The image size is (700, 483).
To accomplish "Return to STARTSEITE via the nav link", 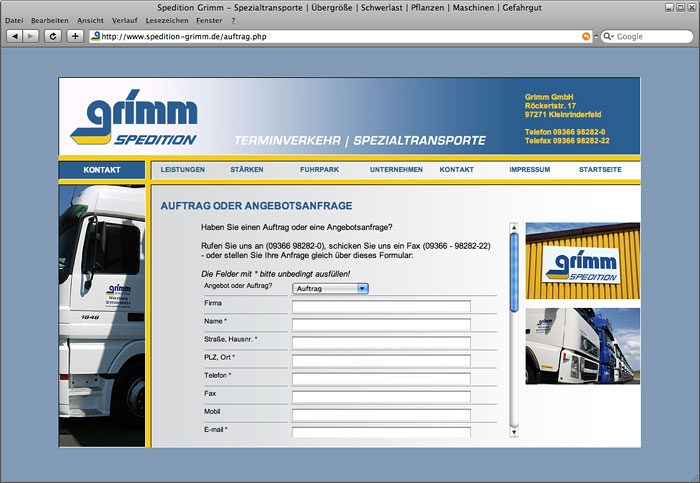I will (600, 170).
